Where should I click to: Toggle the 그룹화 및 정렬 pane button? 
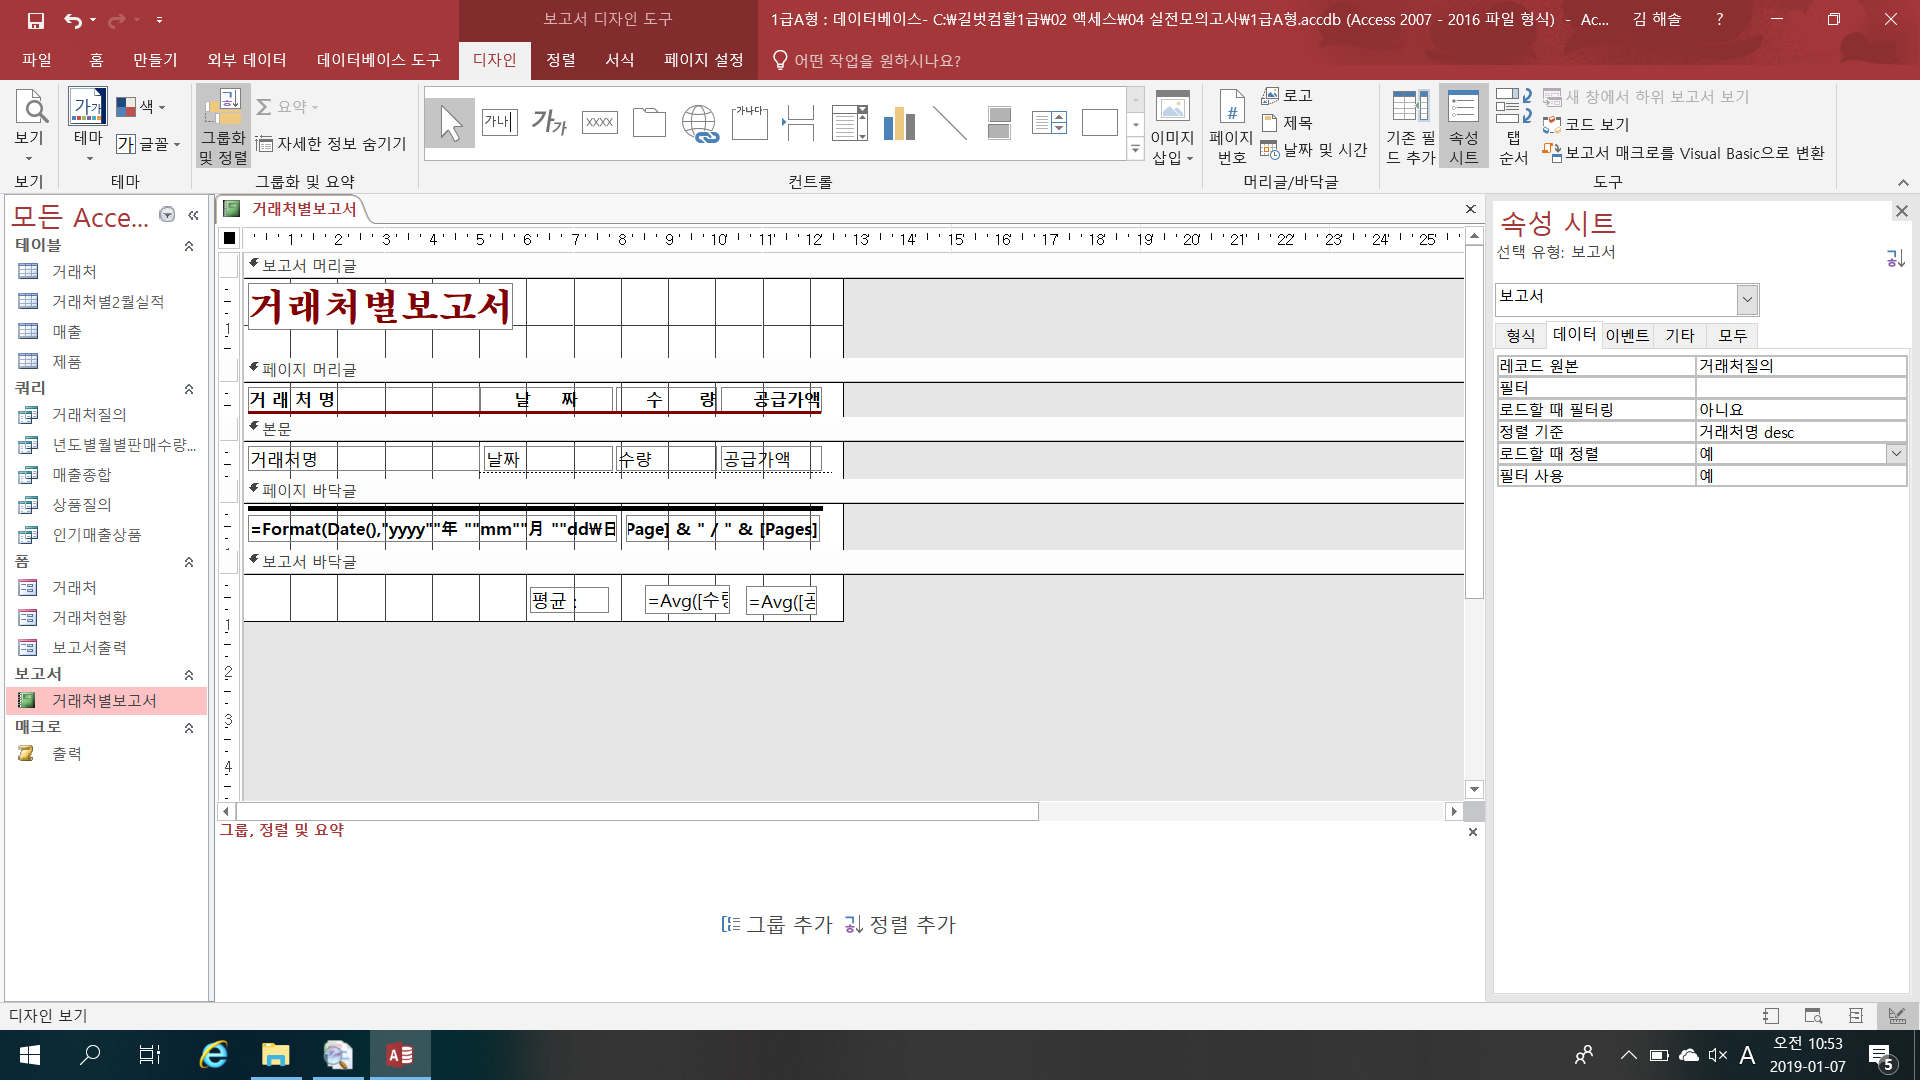(222, 127)
